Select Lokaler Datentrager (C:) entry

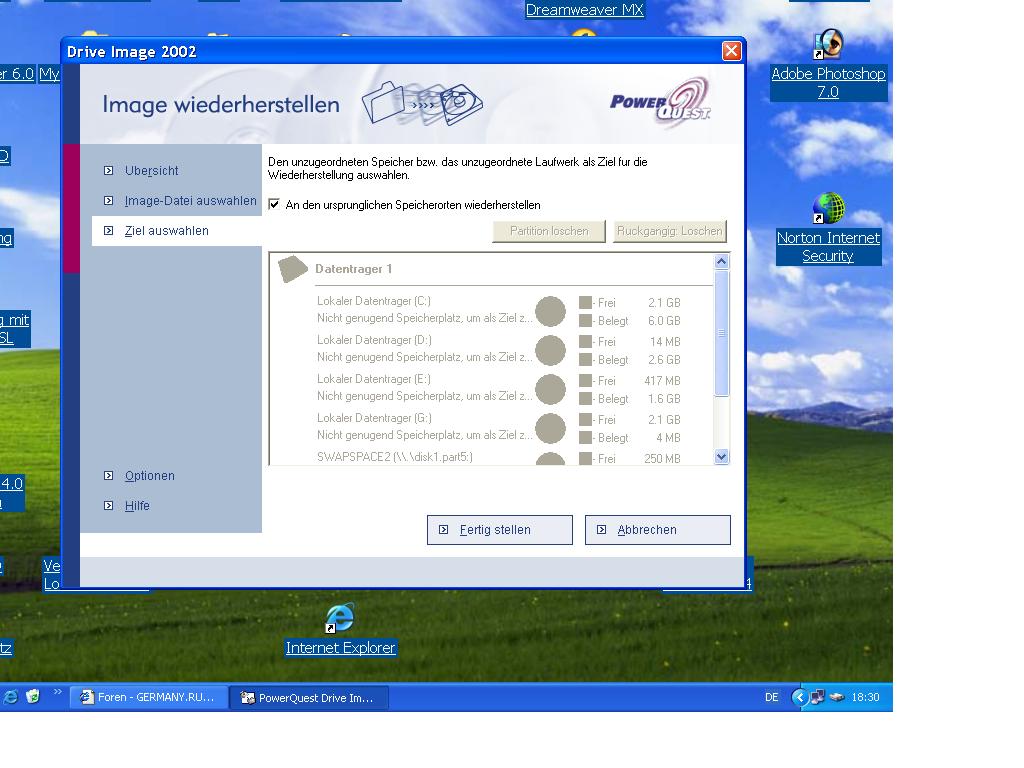coord(374,301)
